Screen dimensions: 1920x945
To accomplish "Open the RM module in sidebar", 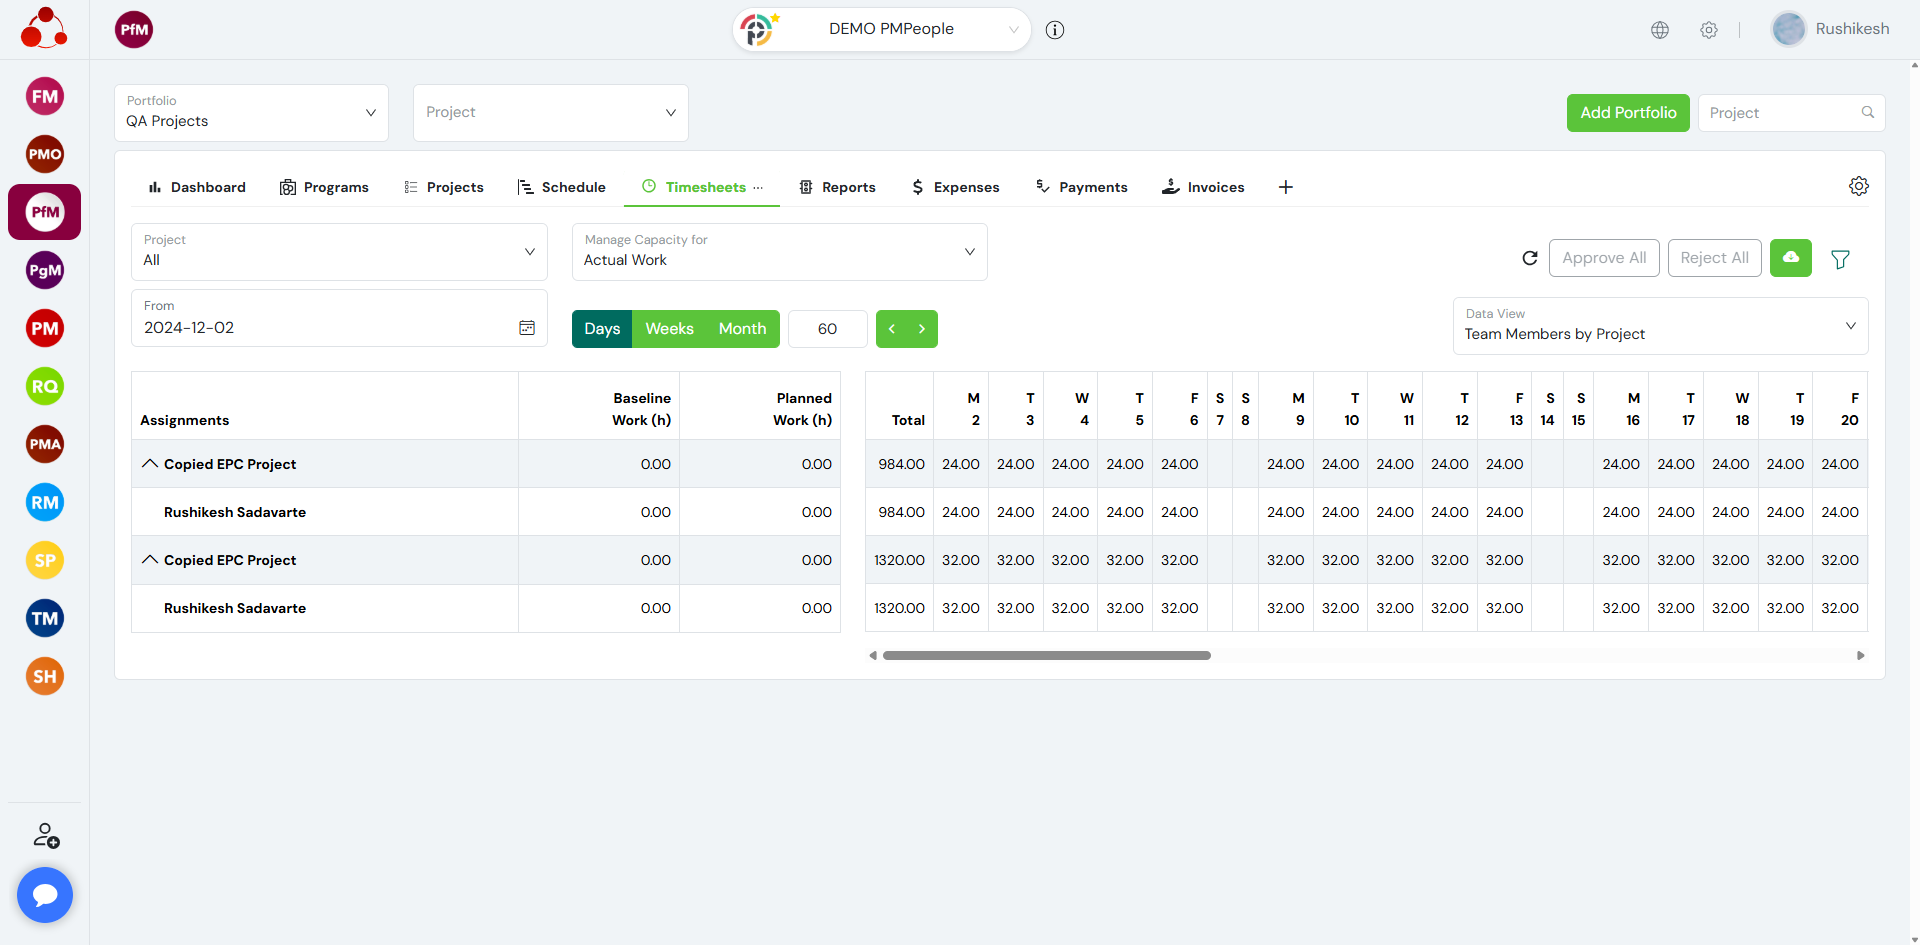I will (x=45, y=502).
